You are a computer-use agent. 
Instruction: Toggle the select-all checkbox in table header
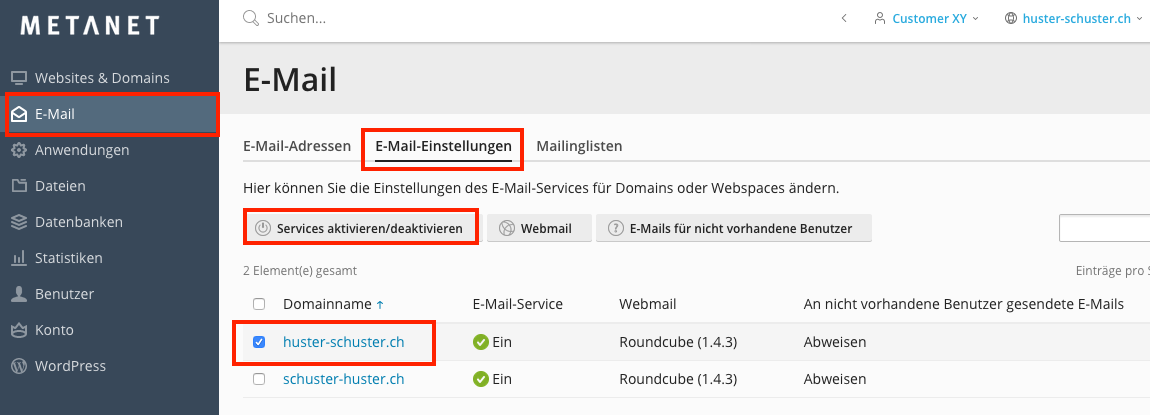point(259,304)
